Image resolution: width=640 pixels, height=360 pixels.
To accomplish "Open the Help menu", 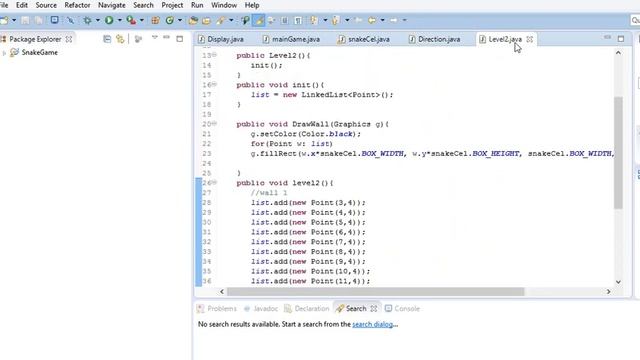I will [252, 5].
